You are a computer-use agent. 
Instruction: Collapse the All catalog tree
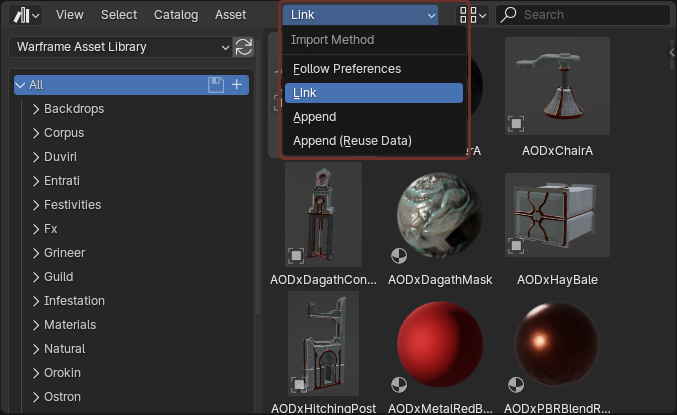pos(20,85)
